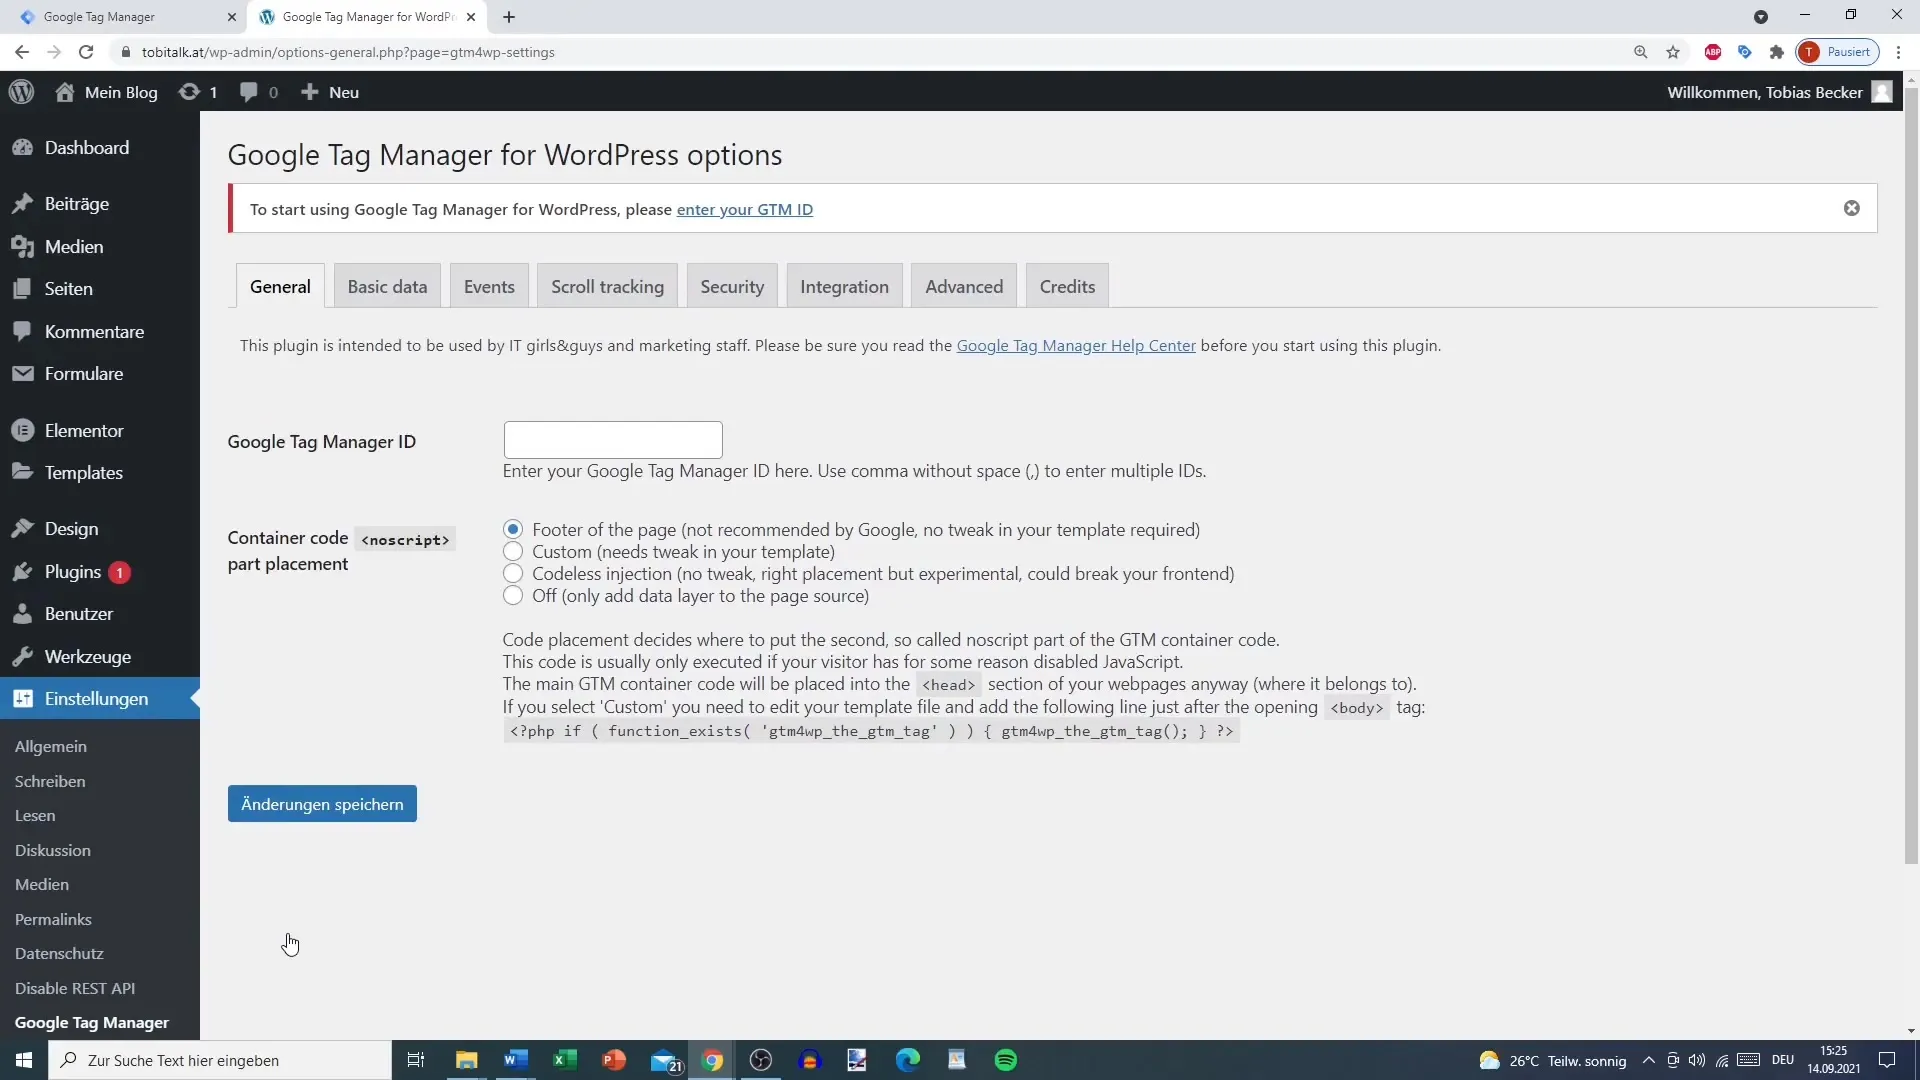
Task: Open Permalinks settings submenu
Action: tap(53, 919)
